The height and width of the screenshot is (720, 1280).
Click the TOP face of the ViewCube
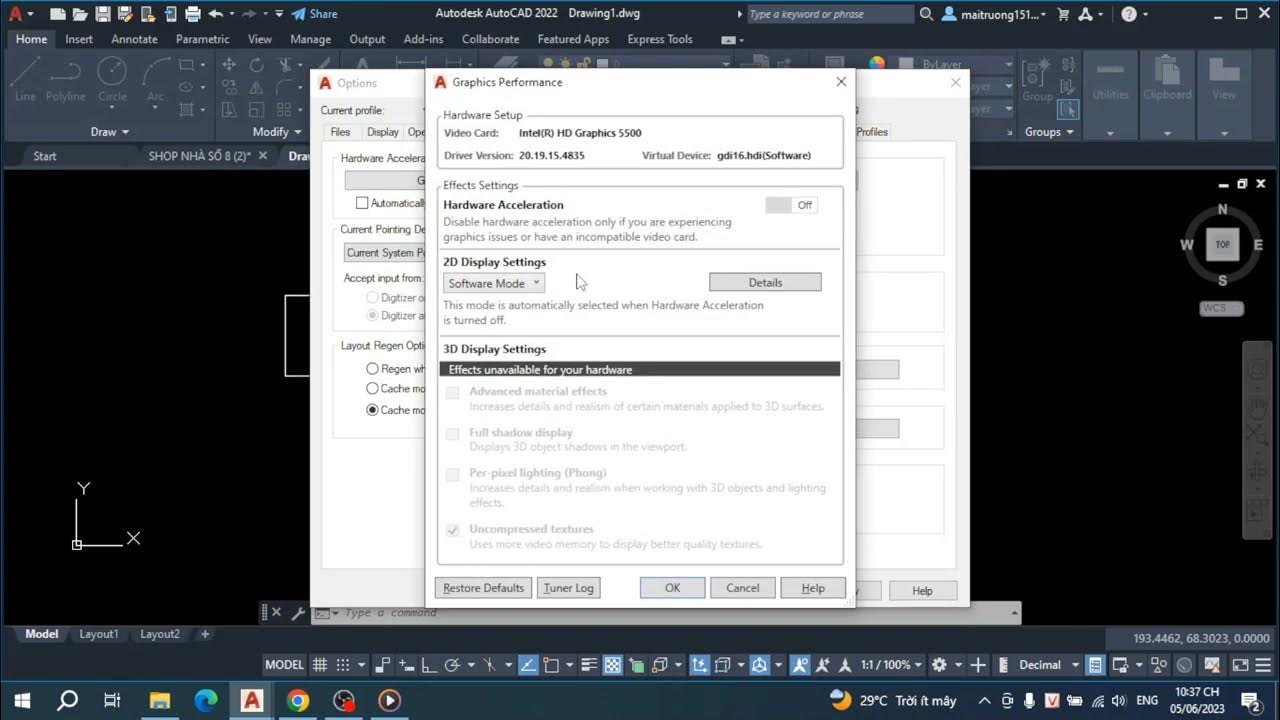(x=1222, y=244)
